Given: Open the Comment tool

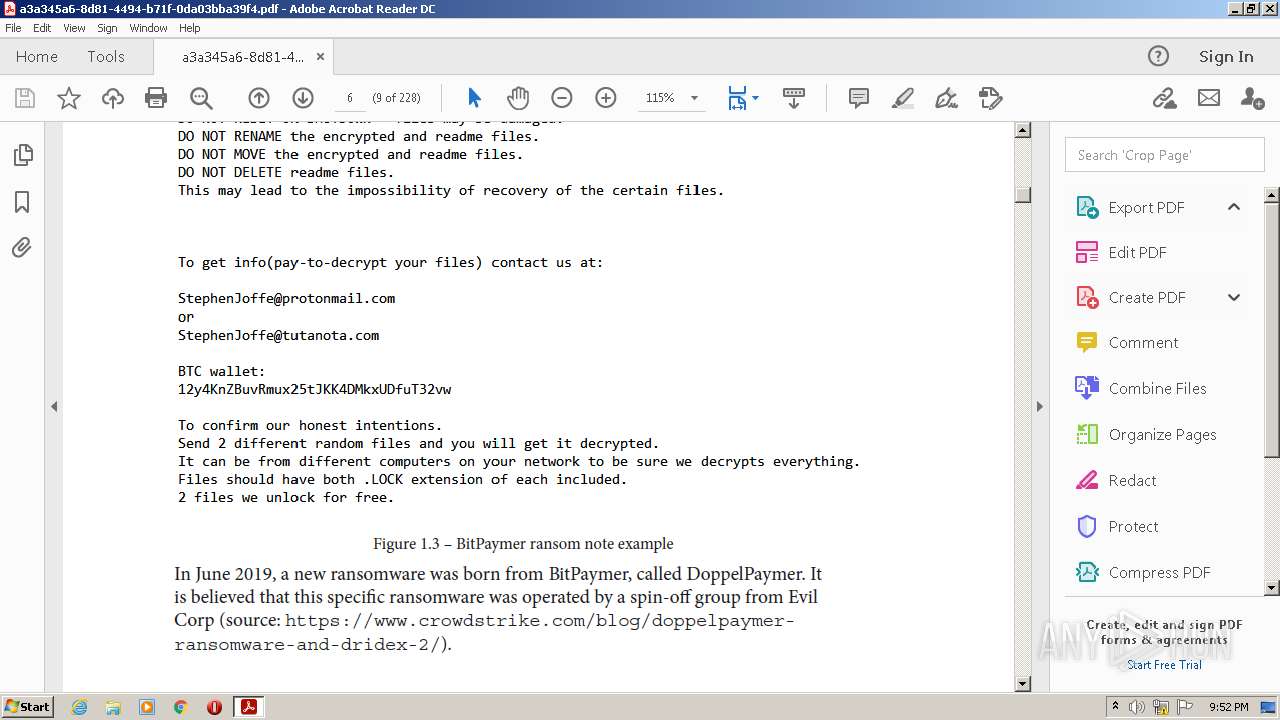Looking at the screenshot, I should pos(1143,342).
